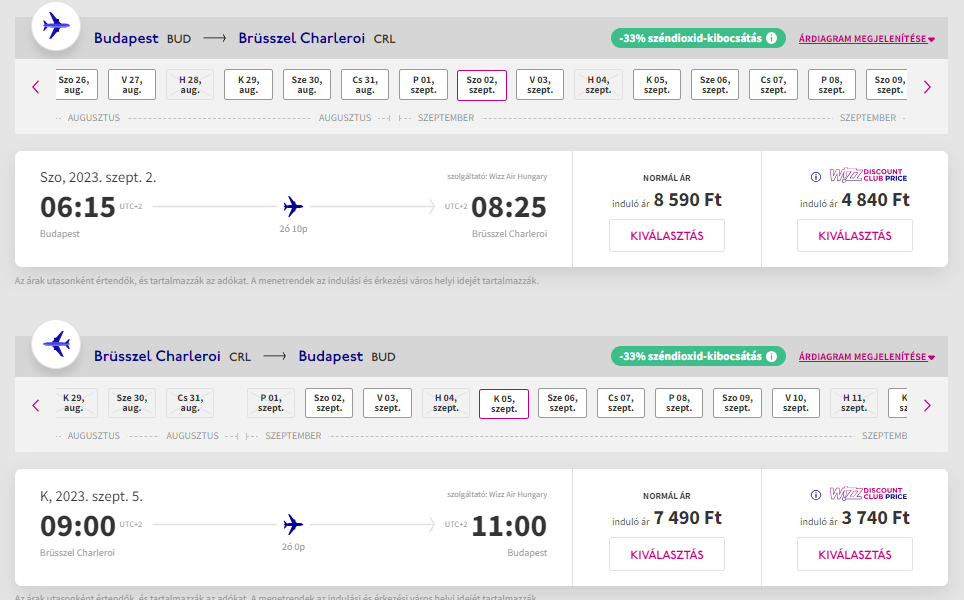Click info icon on return carbon-emission badge
Image resolution: width=964 pixels, height=600 pixels.
(x=771, y=356)
